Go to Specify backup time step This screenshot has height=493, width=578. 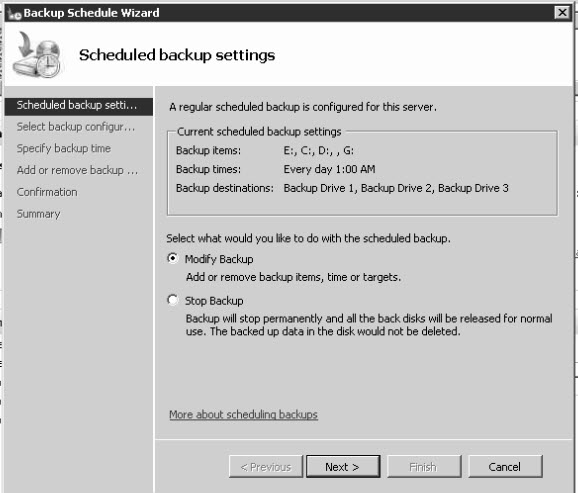(x=64, y=148)
